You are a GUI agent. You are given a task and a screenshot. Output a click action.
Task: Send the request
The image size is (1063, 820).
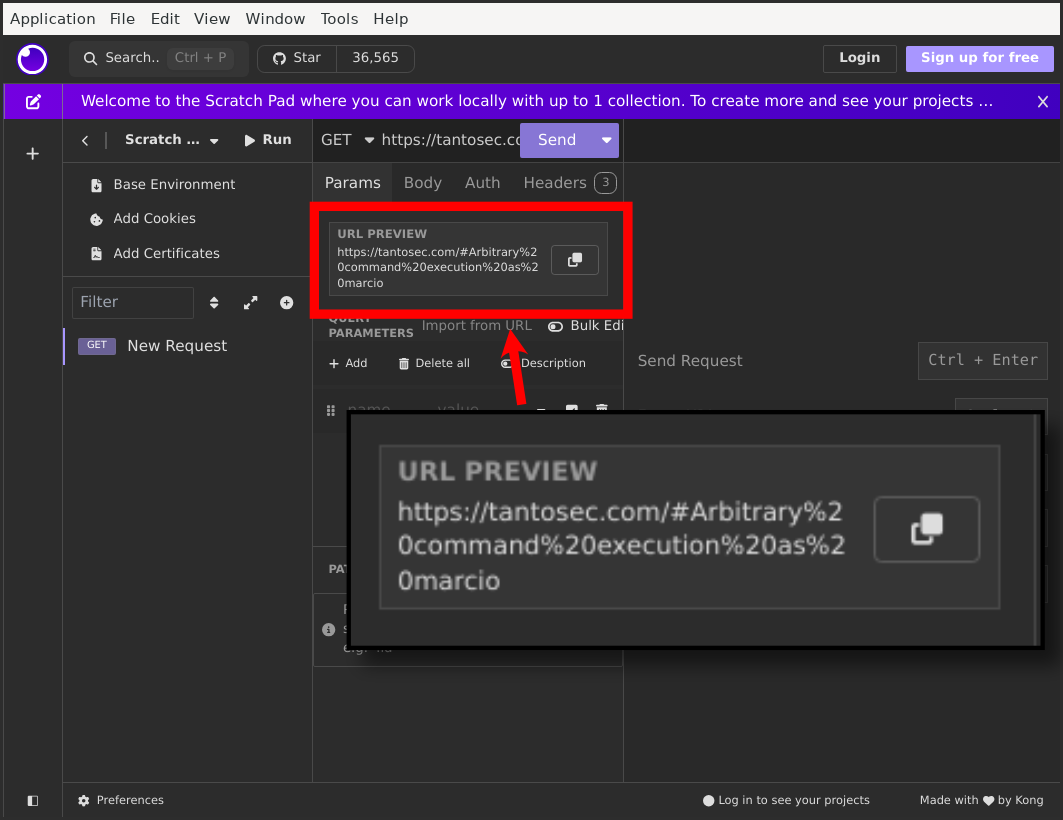[556, 140]
